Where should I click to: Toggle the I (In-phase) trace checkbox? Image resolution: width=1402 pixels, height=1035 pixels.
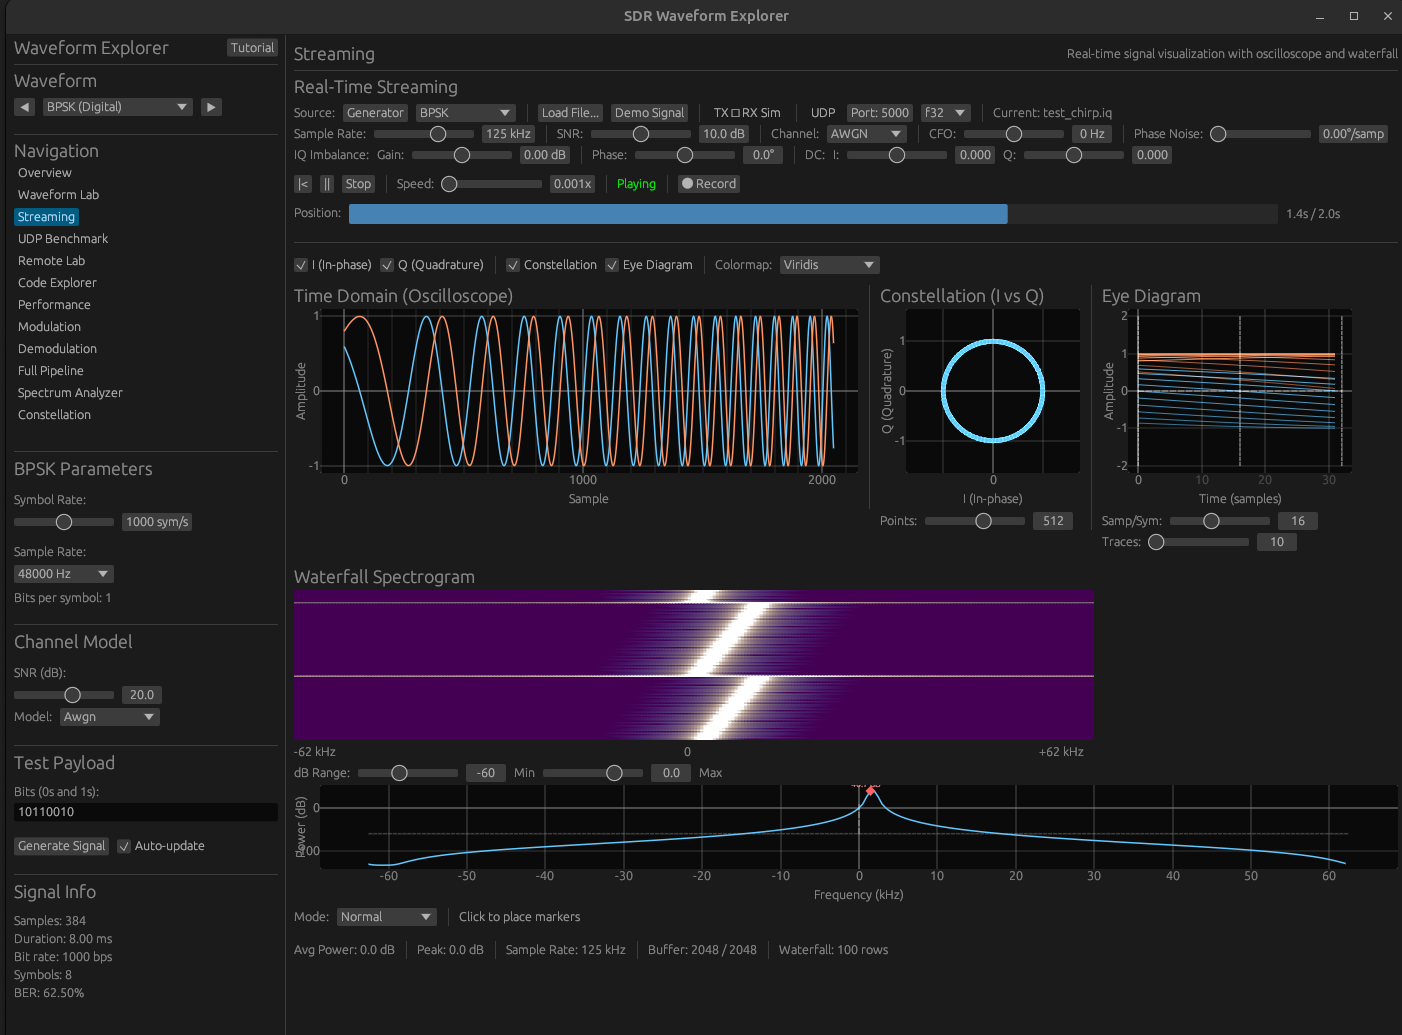coord(301,265)
